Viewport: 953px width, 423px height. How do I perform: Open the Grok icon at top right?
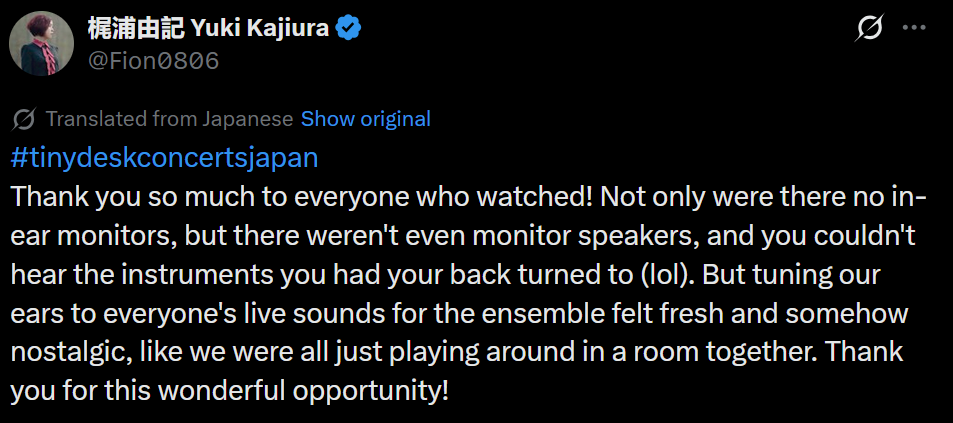point(869,29)
